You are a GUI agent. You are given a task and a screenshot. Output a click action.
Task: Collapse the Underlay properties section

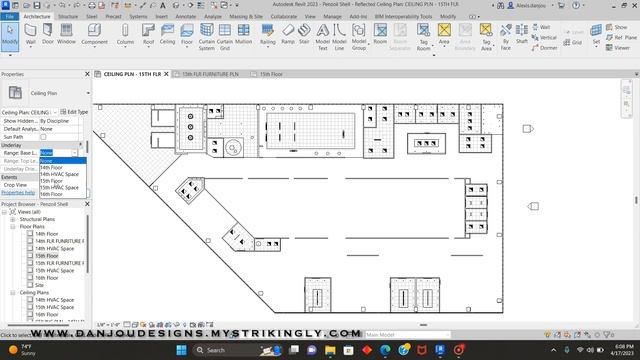80,145
